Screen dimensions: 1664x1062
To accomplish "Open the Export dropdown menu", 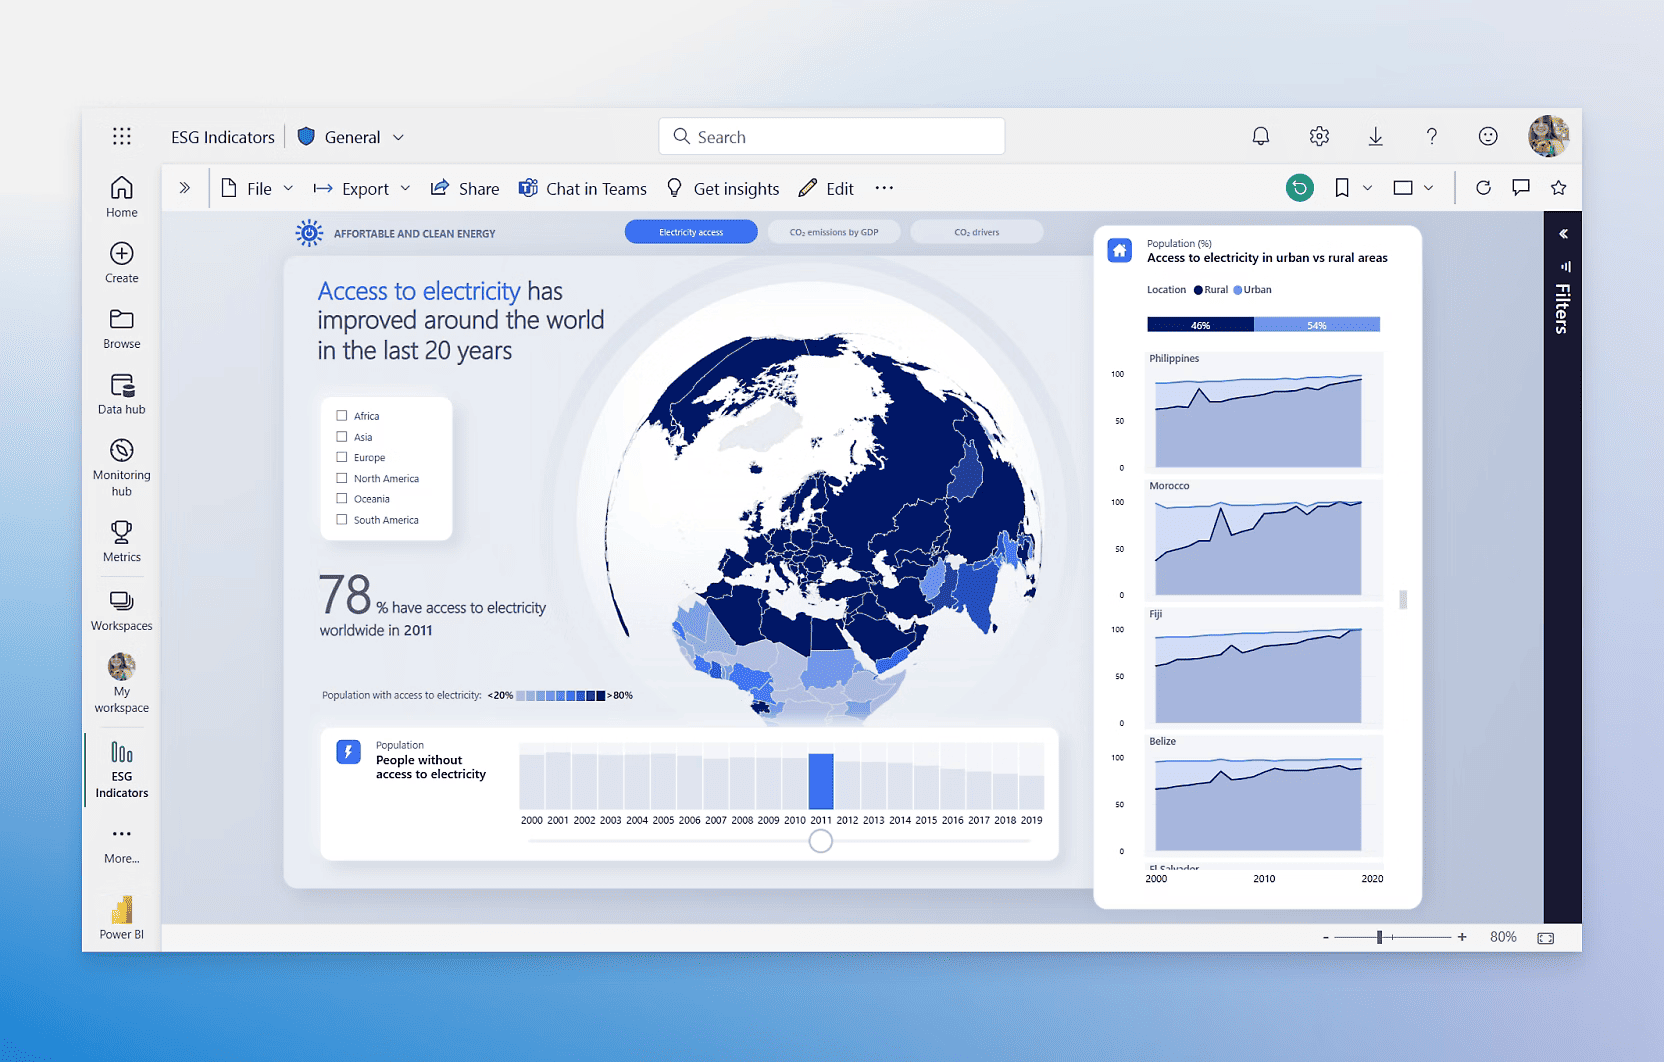I will coord(405,188).
